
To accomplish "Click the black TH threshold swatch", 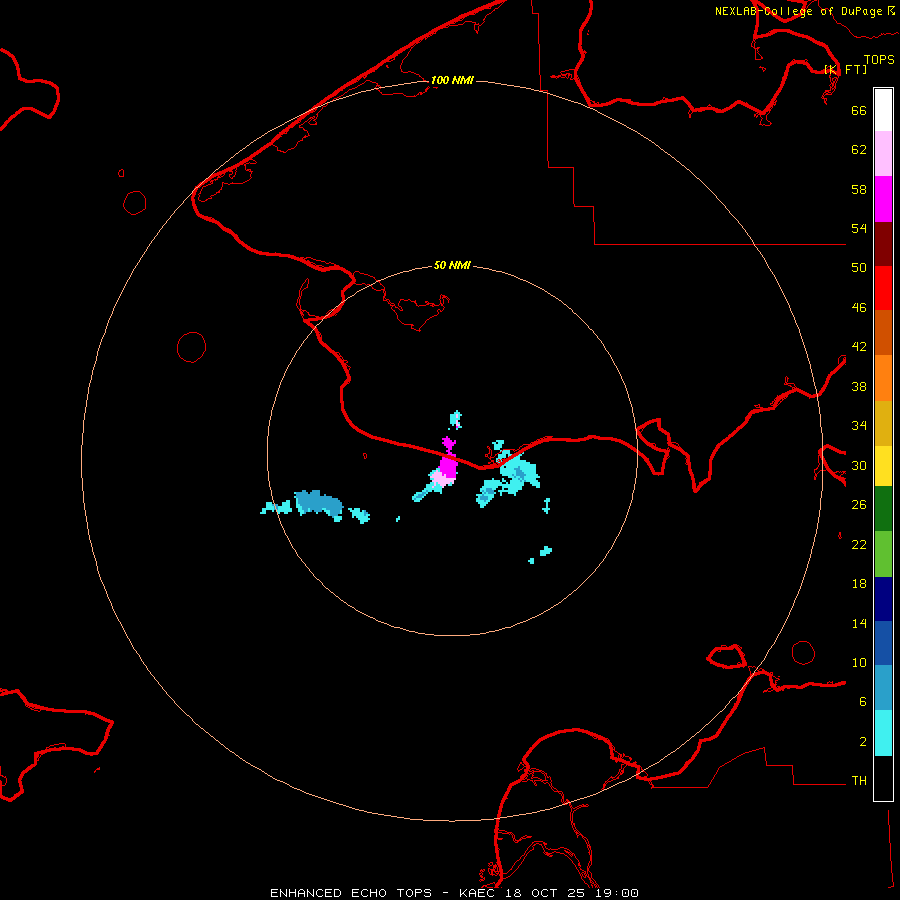I will coord(883,778).
